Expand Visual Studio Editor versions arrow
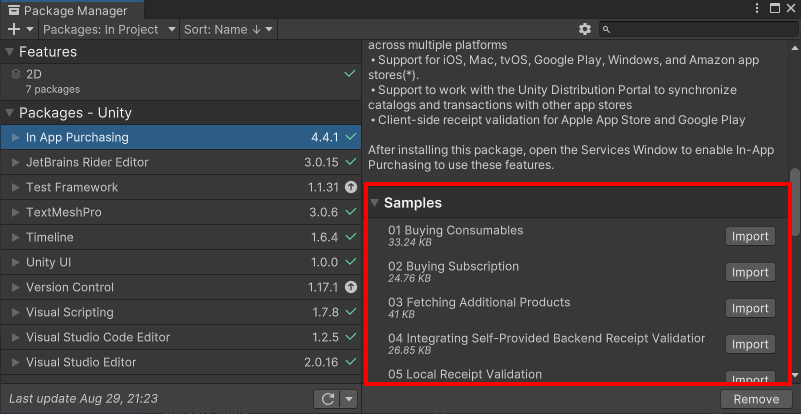The image size is (801, 414). pyautogui.click(x=15, y=362)
